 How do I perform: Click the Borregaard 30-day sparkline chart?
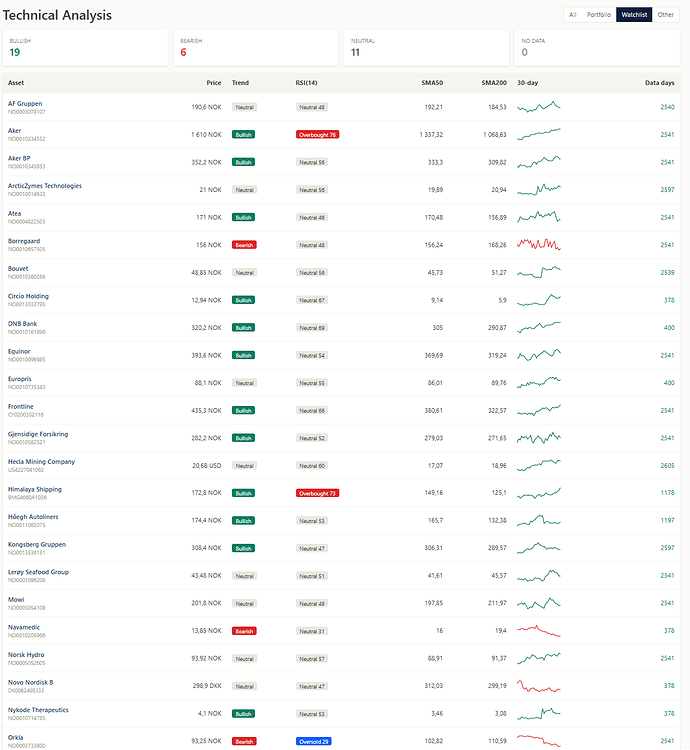click(538, 244)
